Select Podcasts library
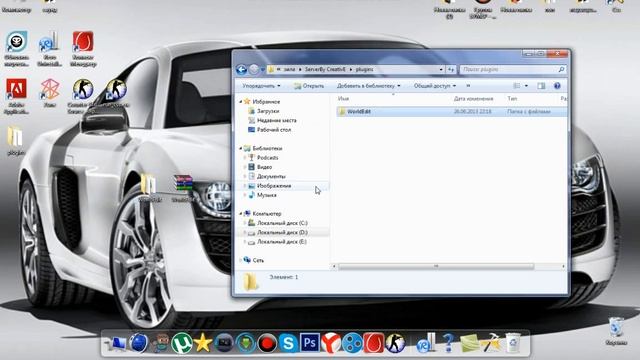The height and width of the screenshot is (360, 640). (267, 158)
